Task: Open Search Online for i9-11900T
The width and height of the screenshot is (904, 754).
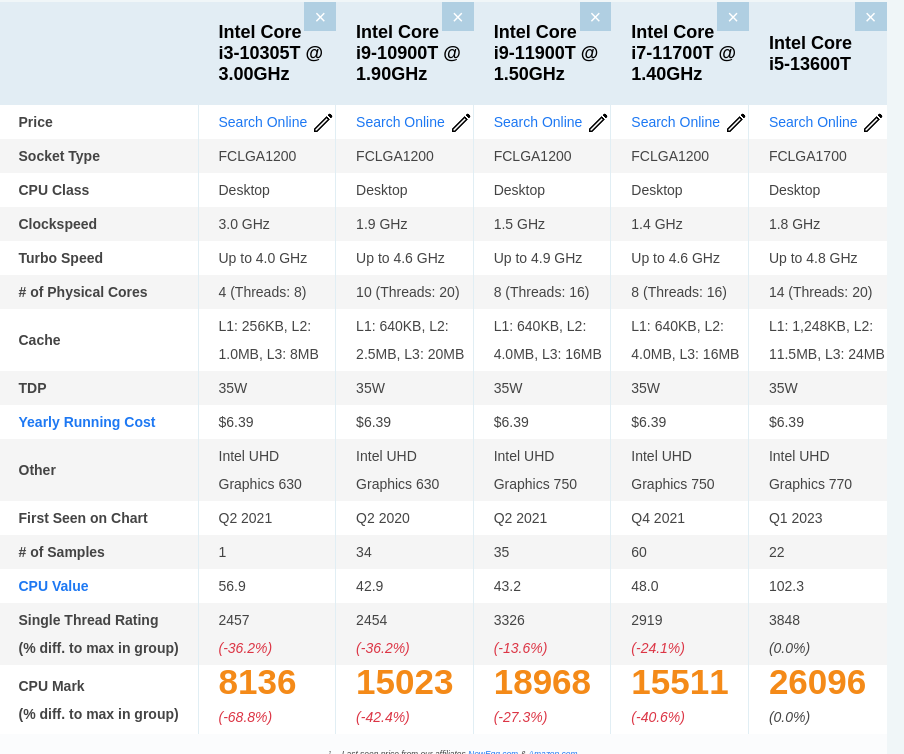Action: (537, 122)
